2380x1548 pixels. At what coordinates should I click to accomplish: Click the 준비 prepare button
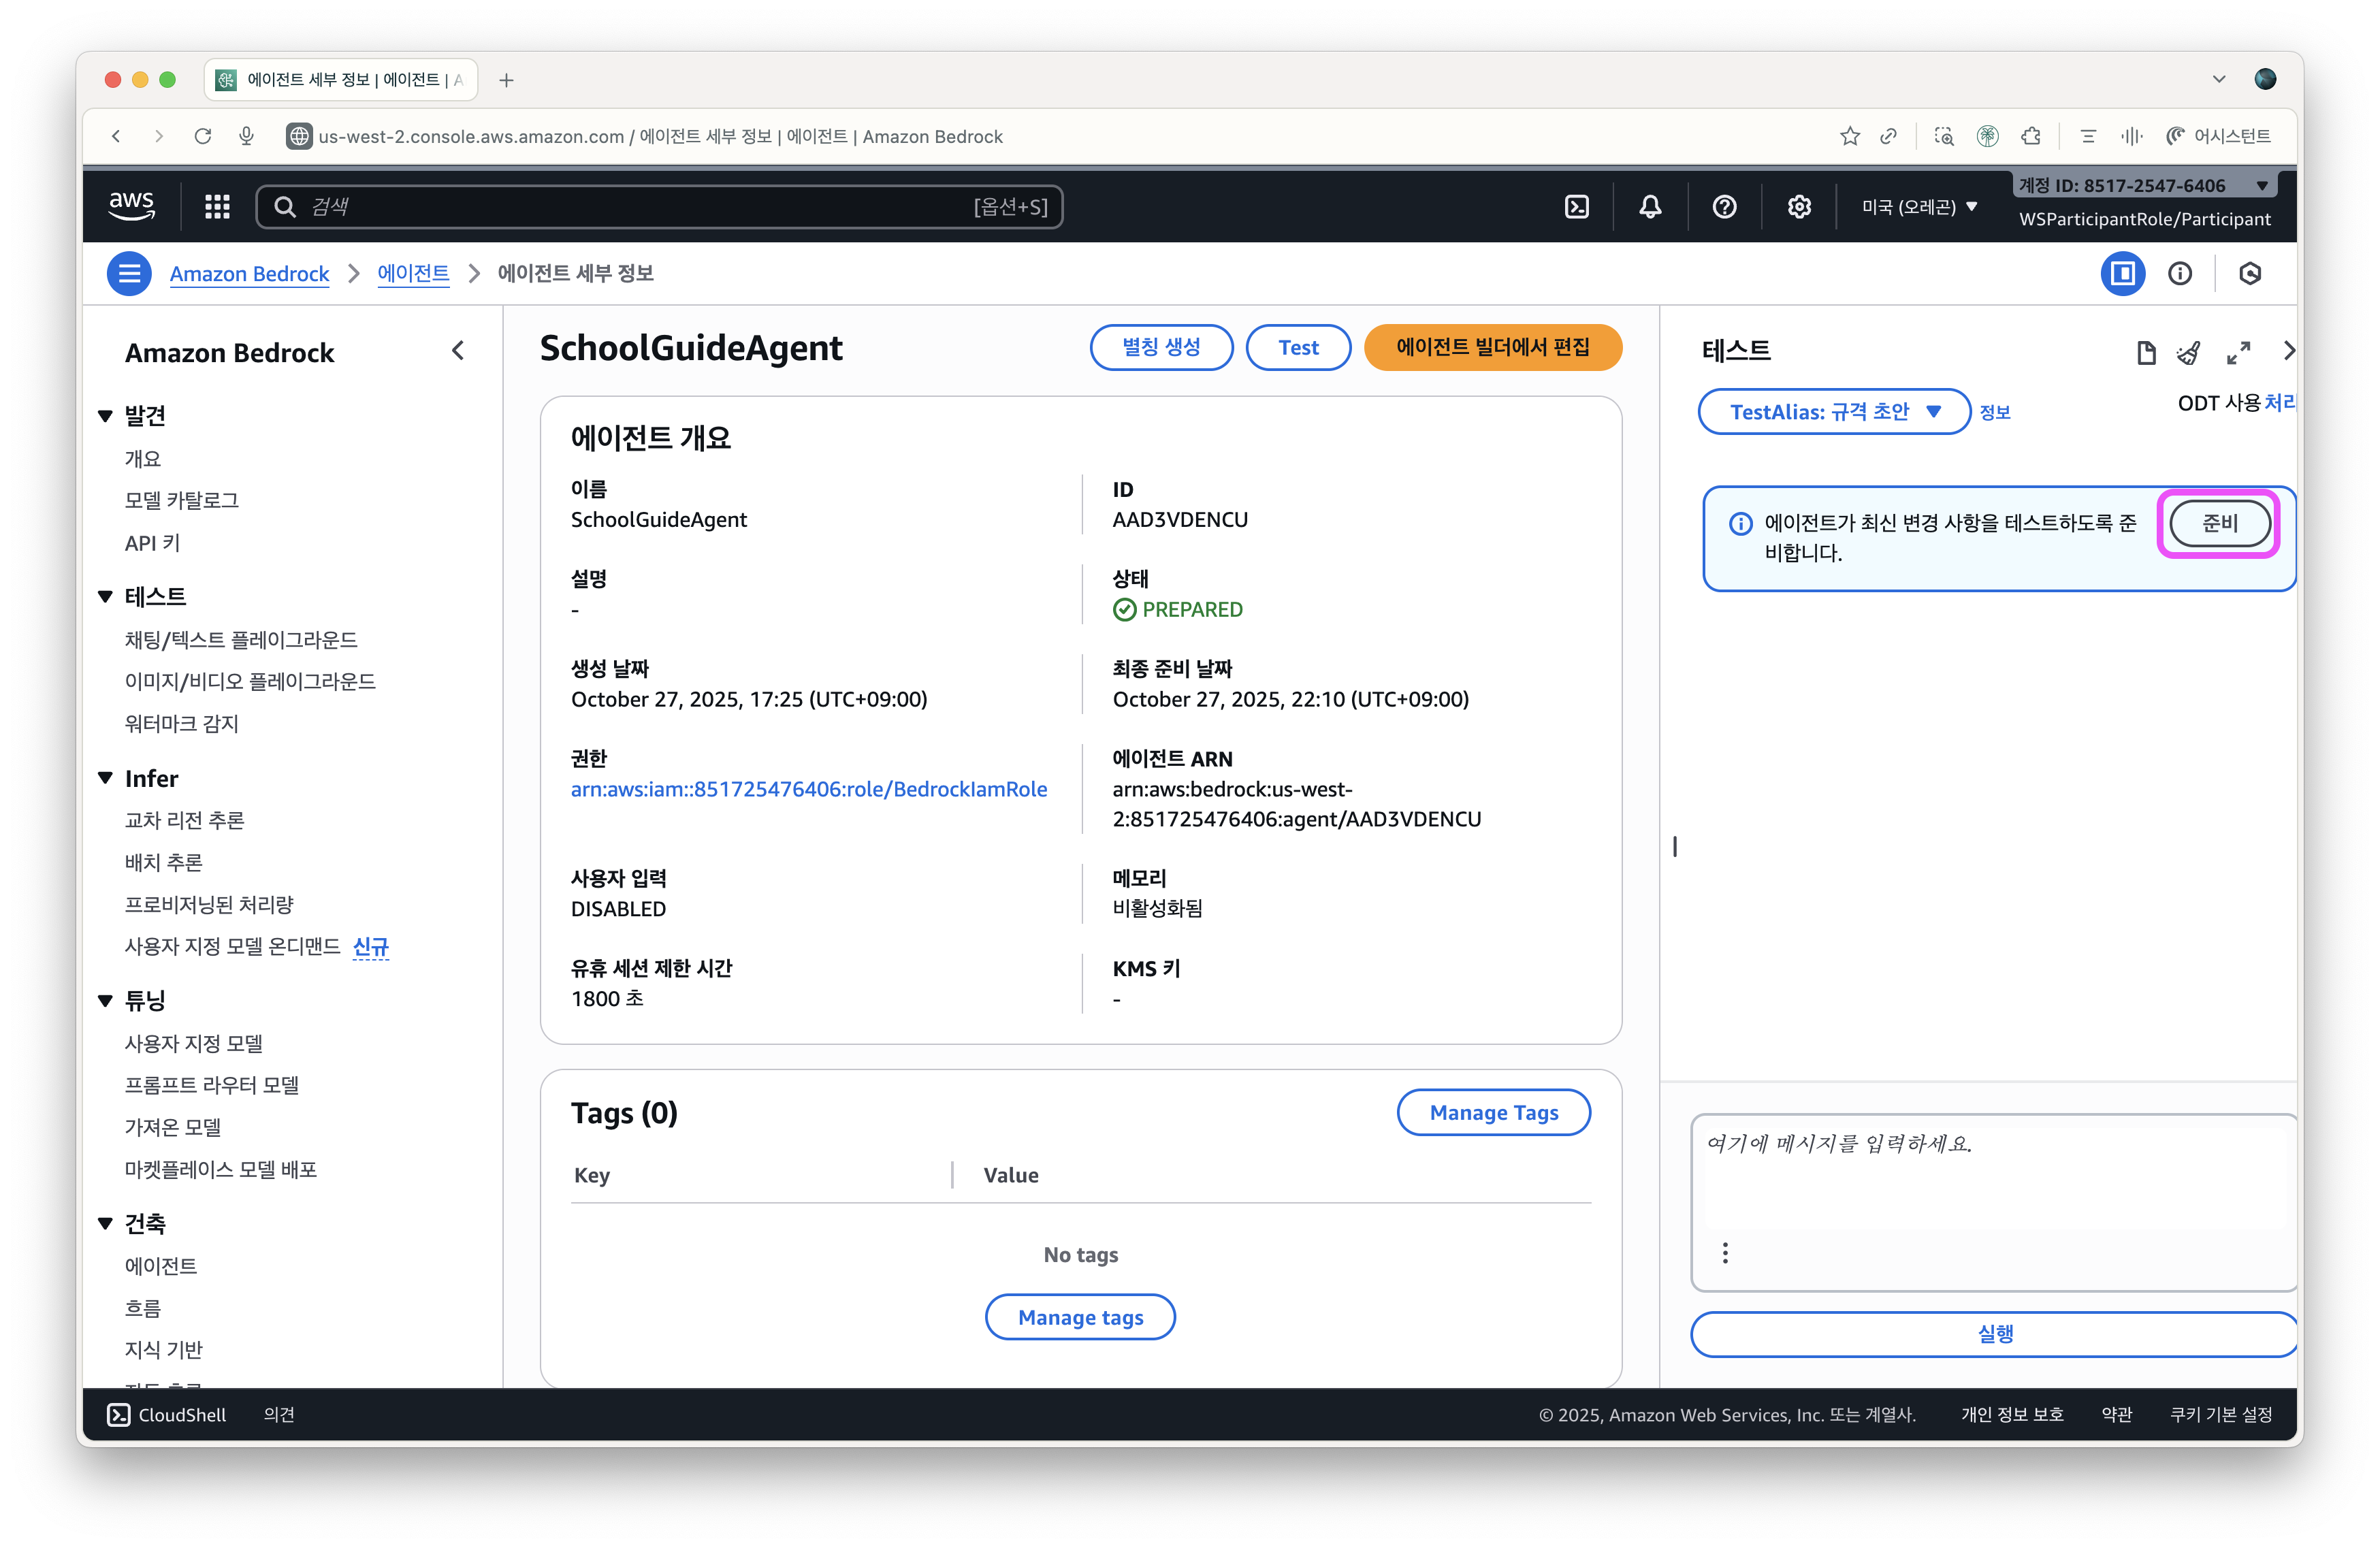(2219, 523)
